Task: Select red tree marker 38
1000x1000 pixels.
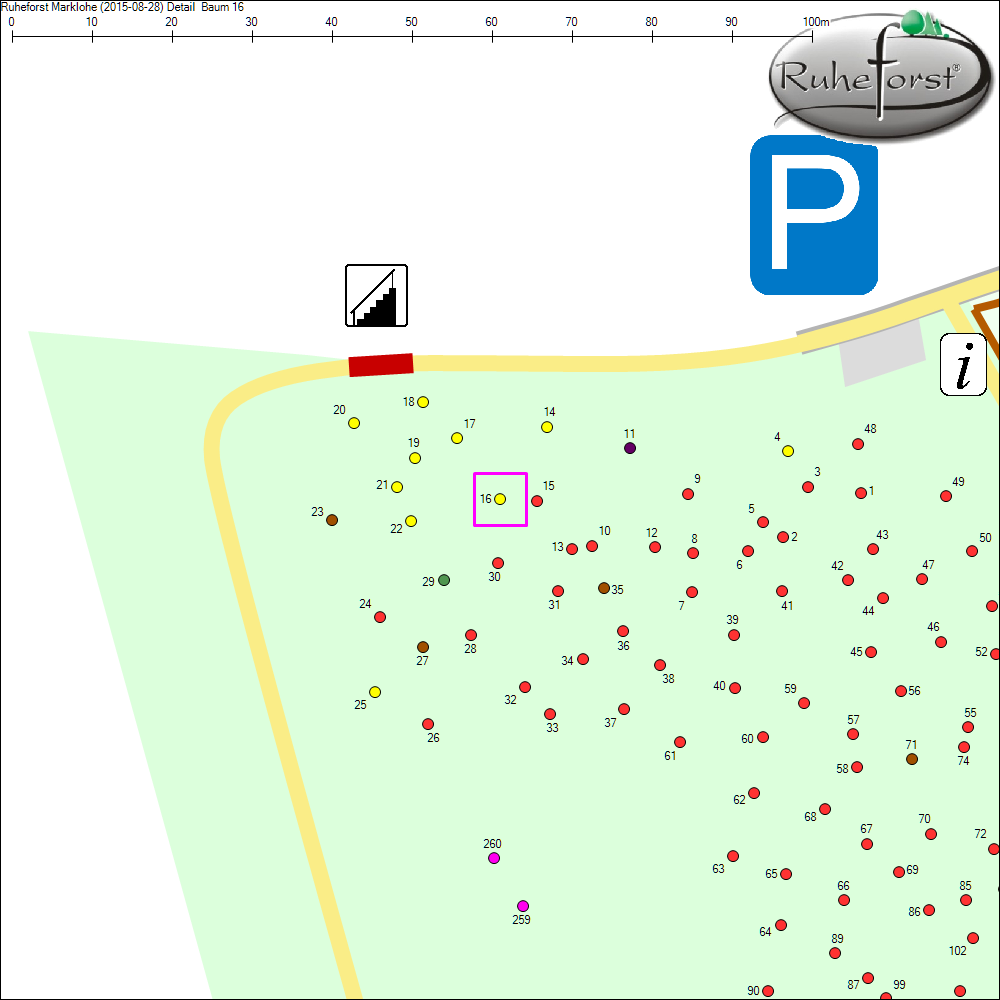Action: click(x=660, y=665)
